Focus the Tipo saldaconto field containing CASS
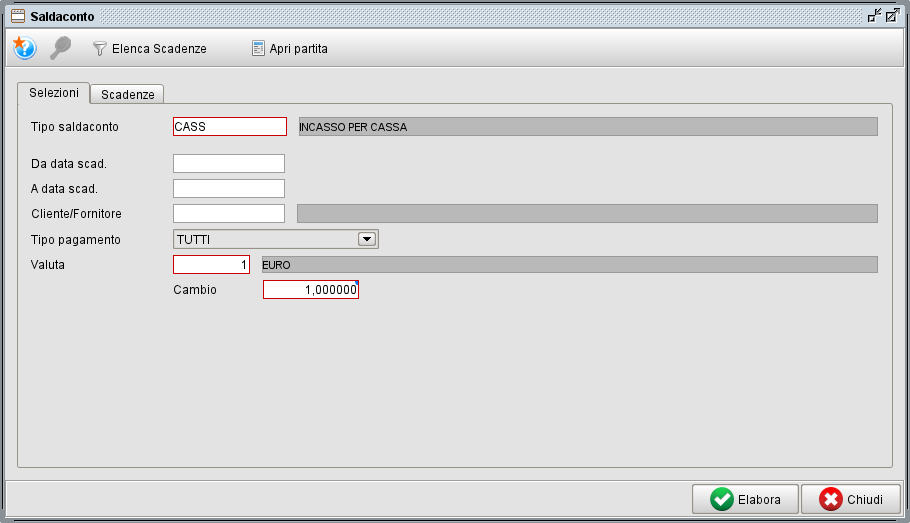 [229, 127]
